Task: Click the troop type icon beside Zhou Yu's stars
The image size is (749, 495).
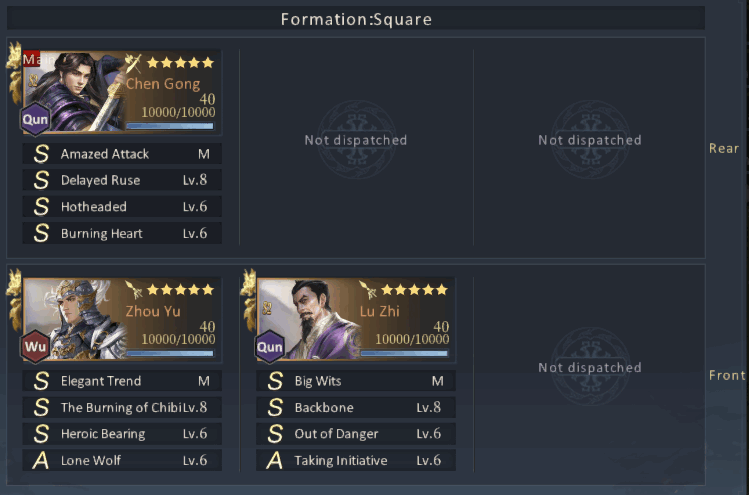Action: (133, 290)
